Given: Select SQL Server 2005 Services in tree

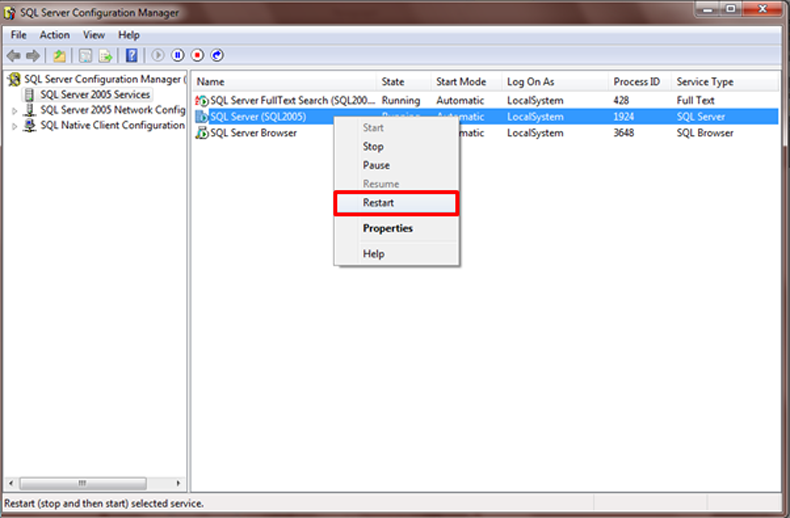Looking at the screenshot, I should click(94, 95).
